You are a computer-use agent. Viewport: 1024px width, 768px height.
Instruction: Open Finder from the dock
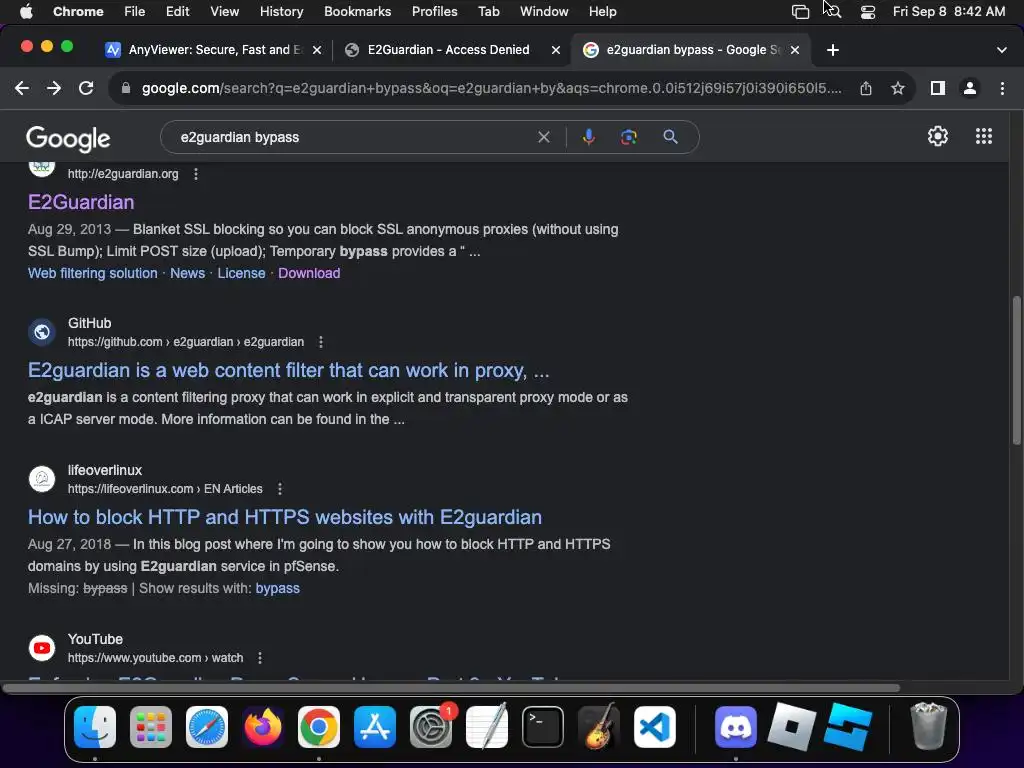pos(95,727)
